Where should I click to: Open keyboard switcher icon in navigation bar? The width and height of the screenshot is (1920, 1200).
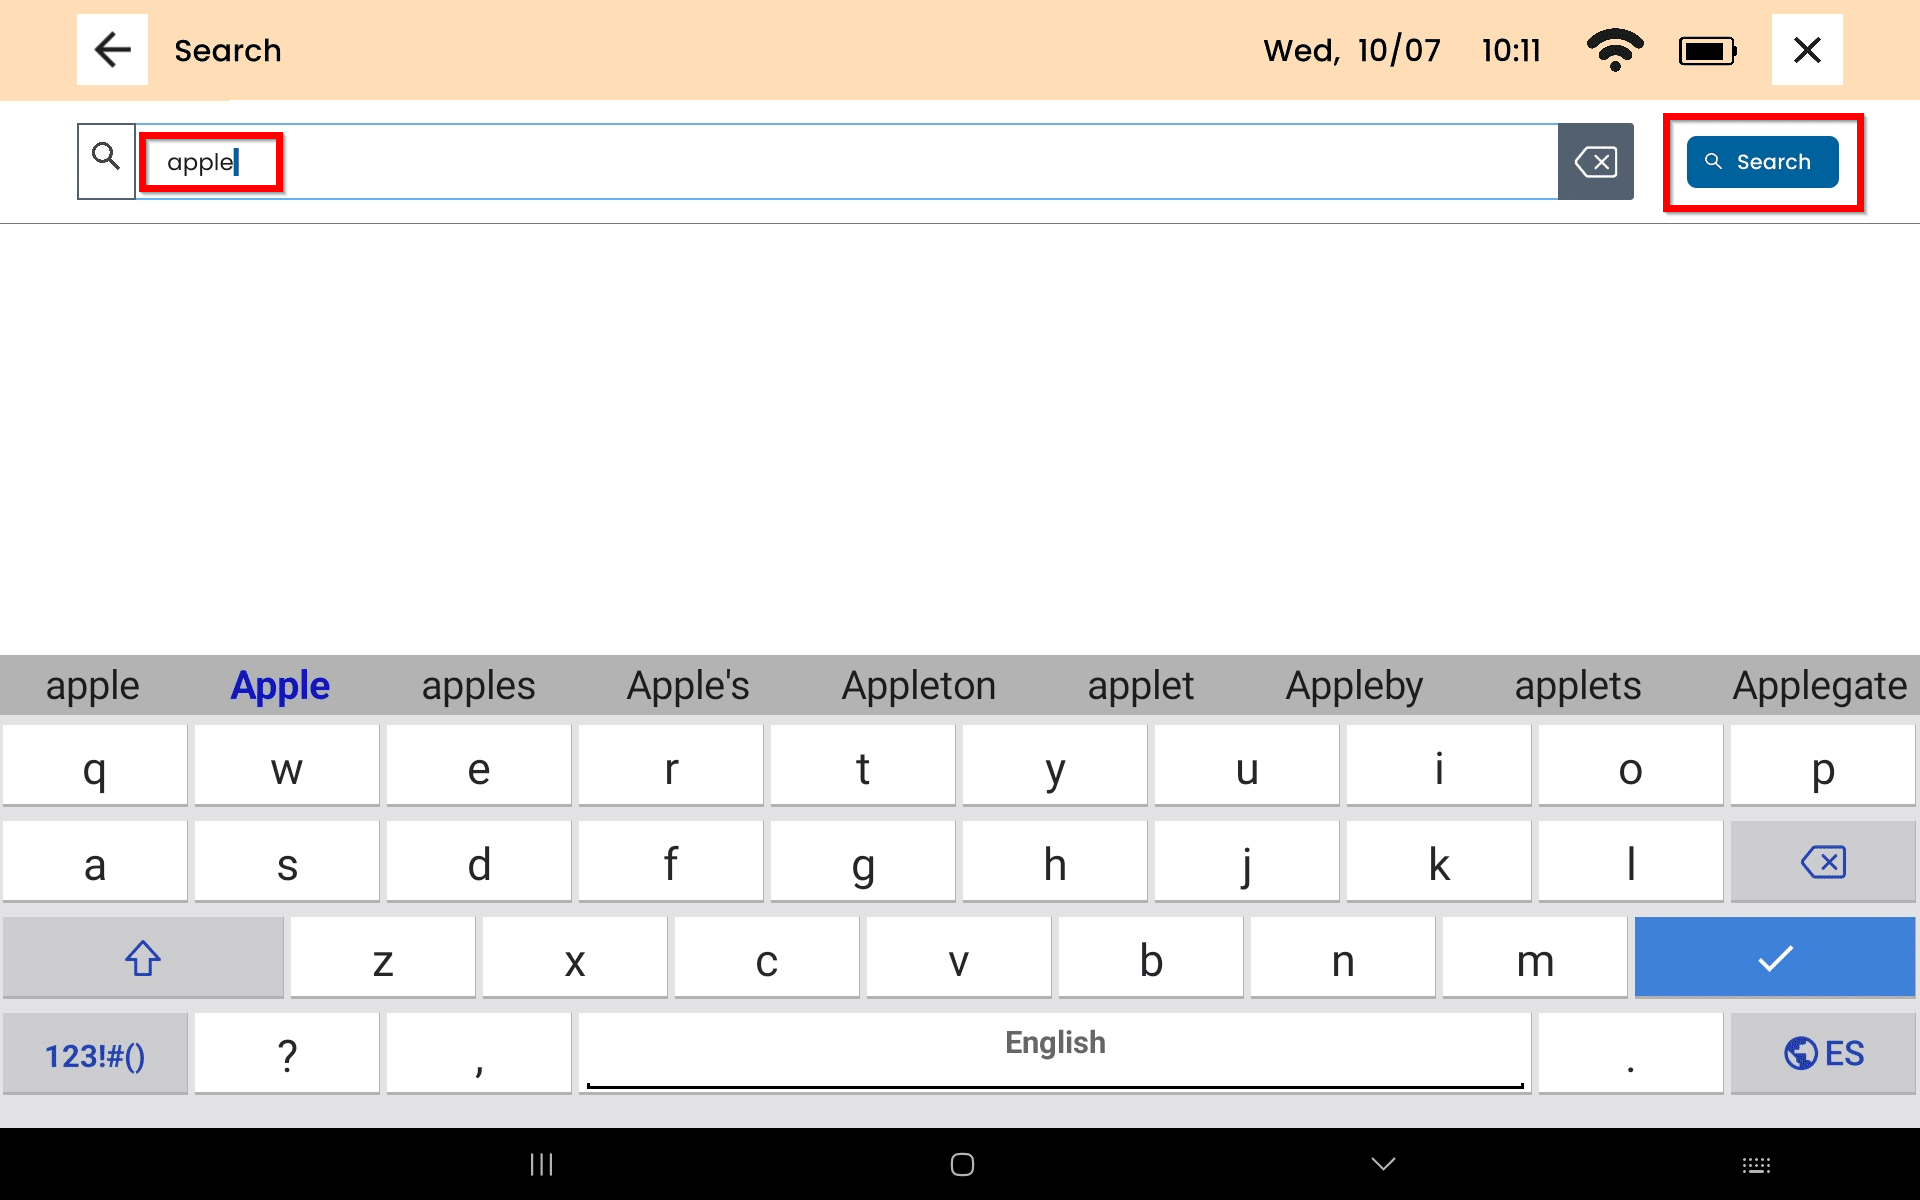click(x=1756, y=1164)
